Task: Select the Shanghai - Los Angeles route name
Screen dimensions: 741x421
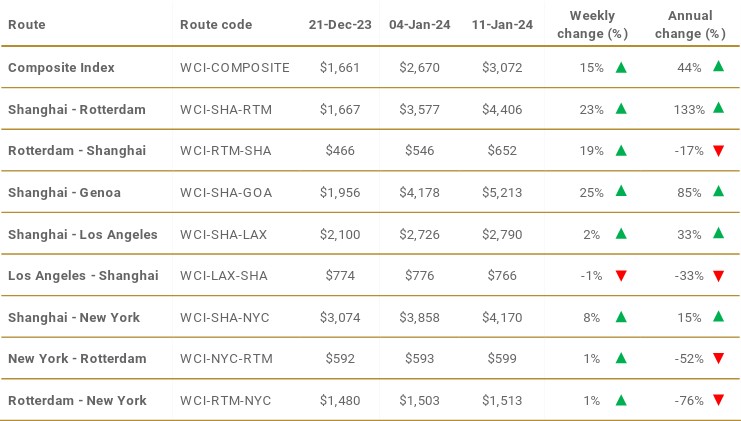Action: tap(83, 234)
